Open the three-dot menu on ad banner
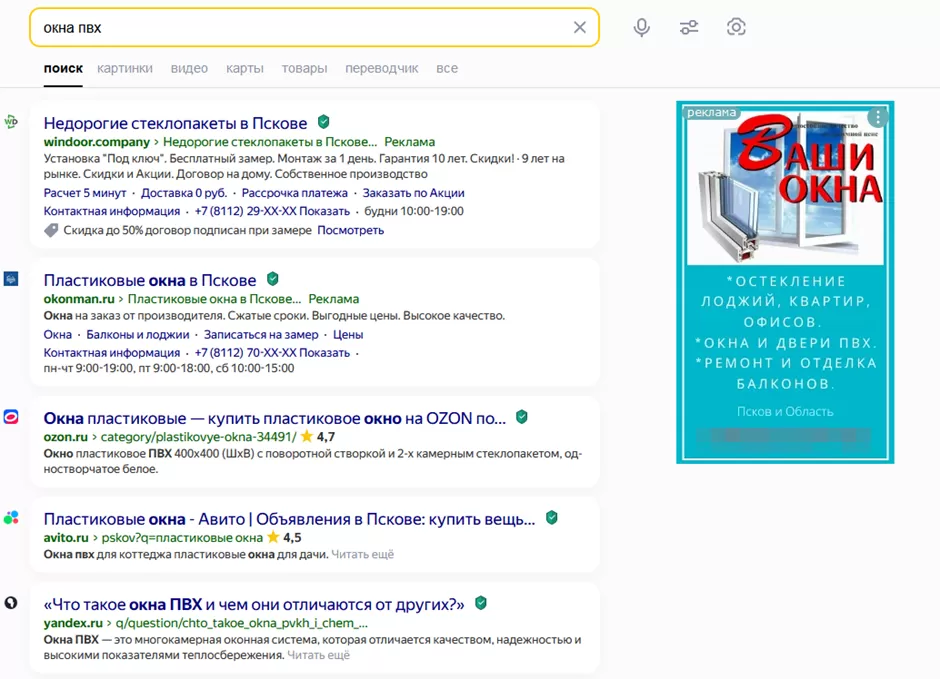 [x=877, y=116]
